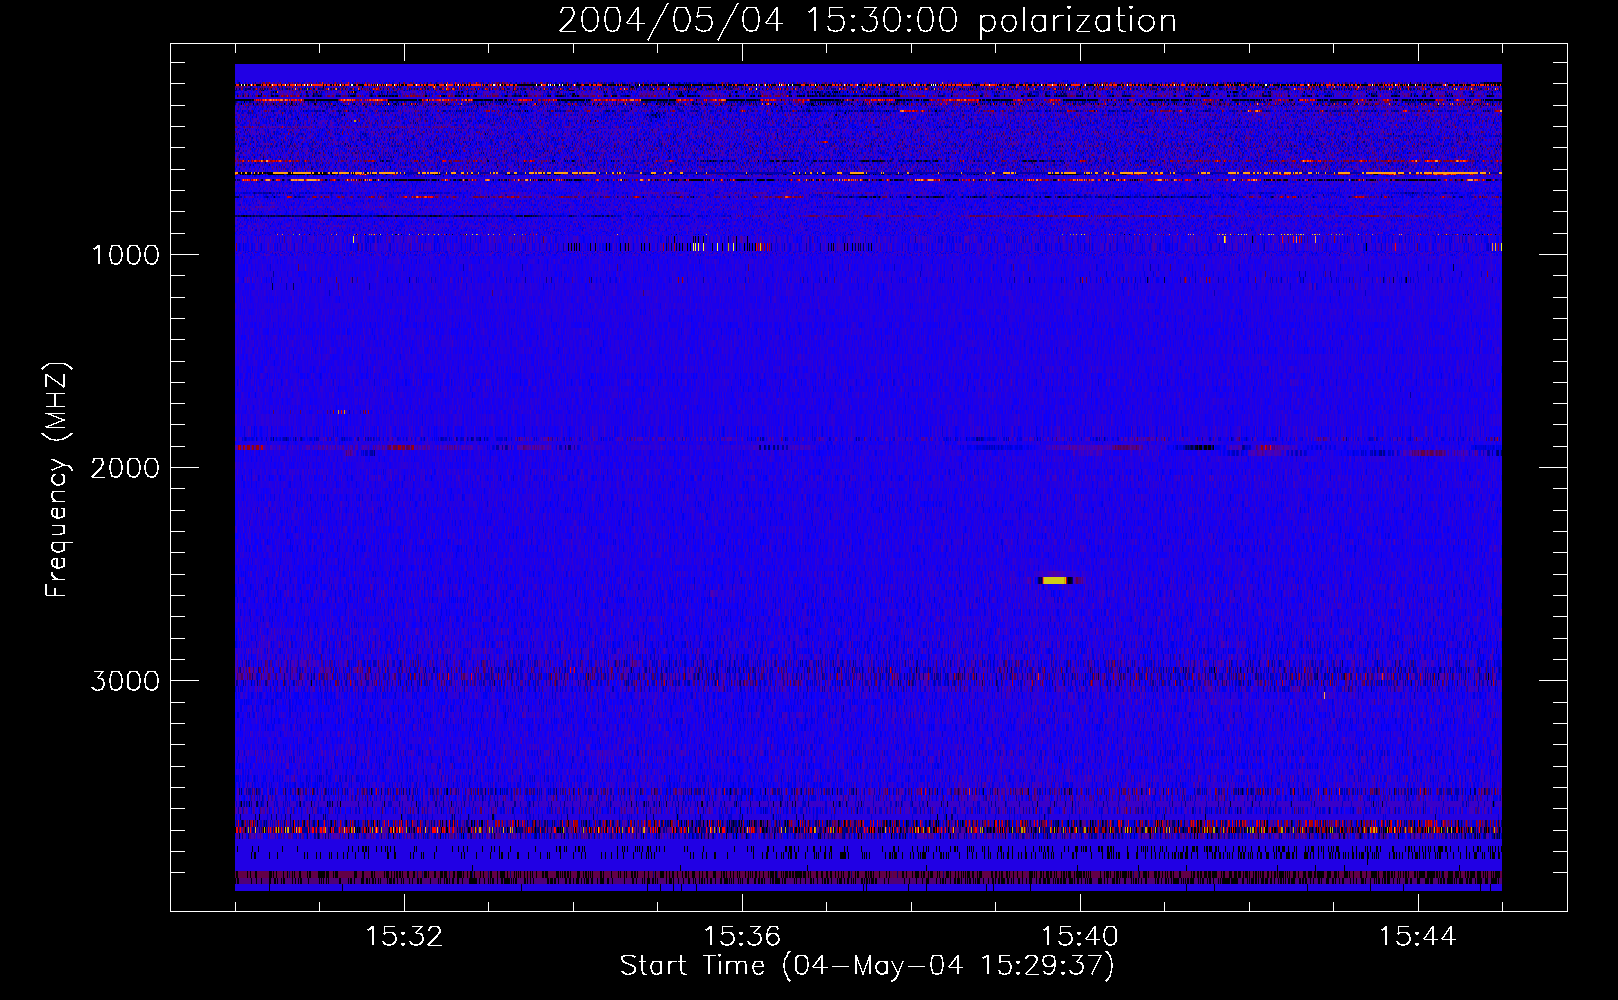The image size is (1618, 1000).
Task: Click the 15:36 time tick label
Action: tap(742, 937)
